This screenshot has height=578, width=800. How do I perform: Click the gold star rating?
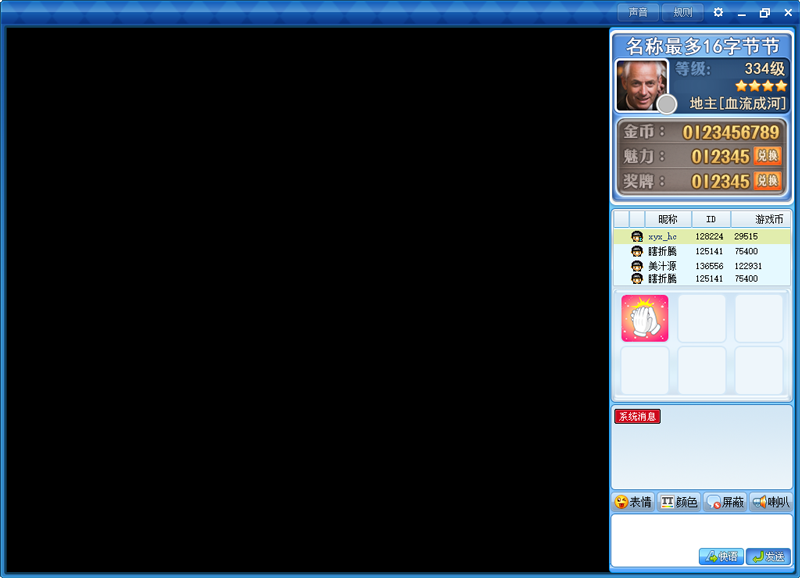point(761,86)
